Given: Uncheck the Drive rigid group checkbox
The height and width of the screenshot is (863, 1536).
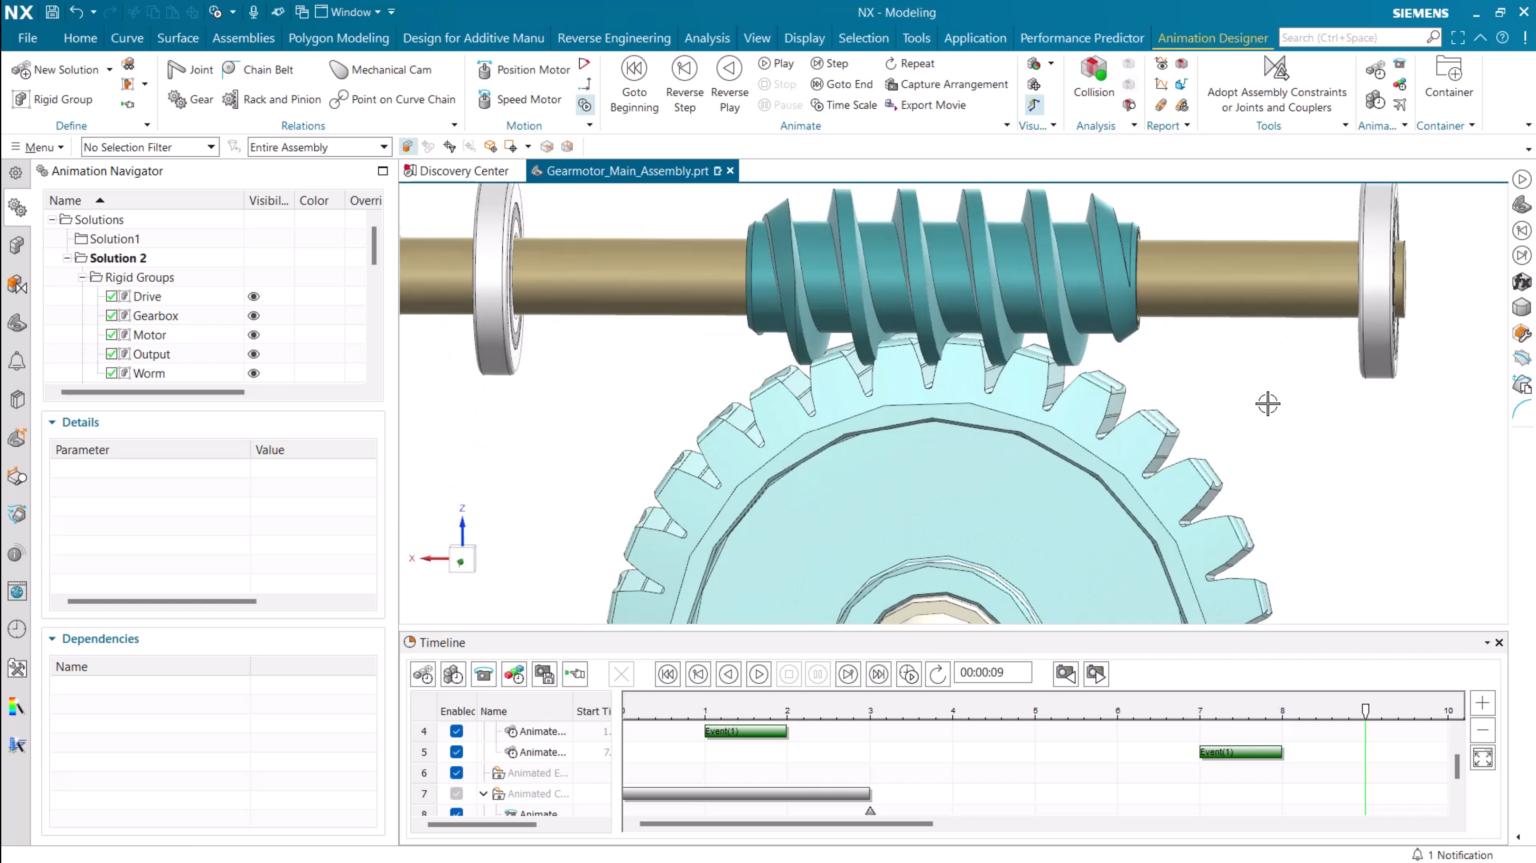Looking at the screenshot, I should coord(112,296).
